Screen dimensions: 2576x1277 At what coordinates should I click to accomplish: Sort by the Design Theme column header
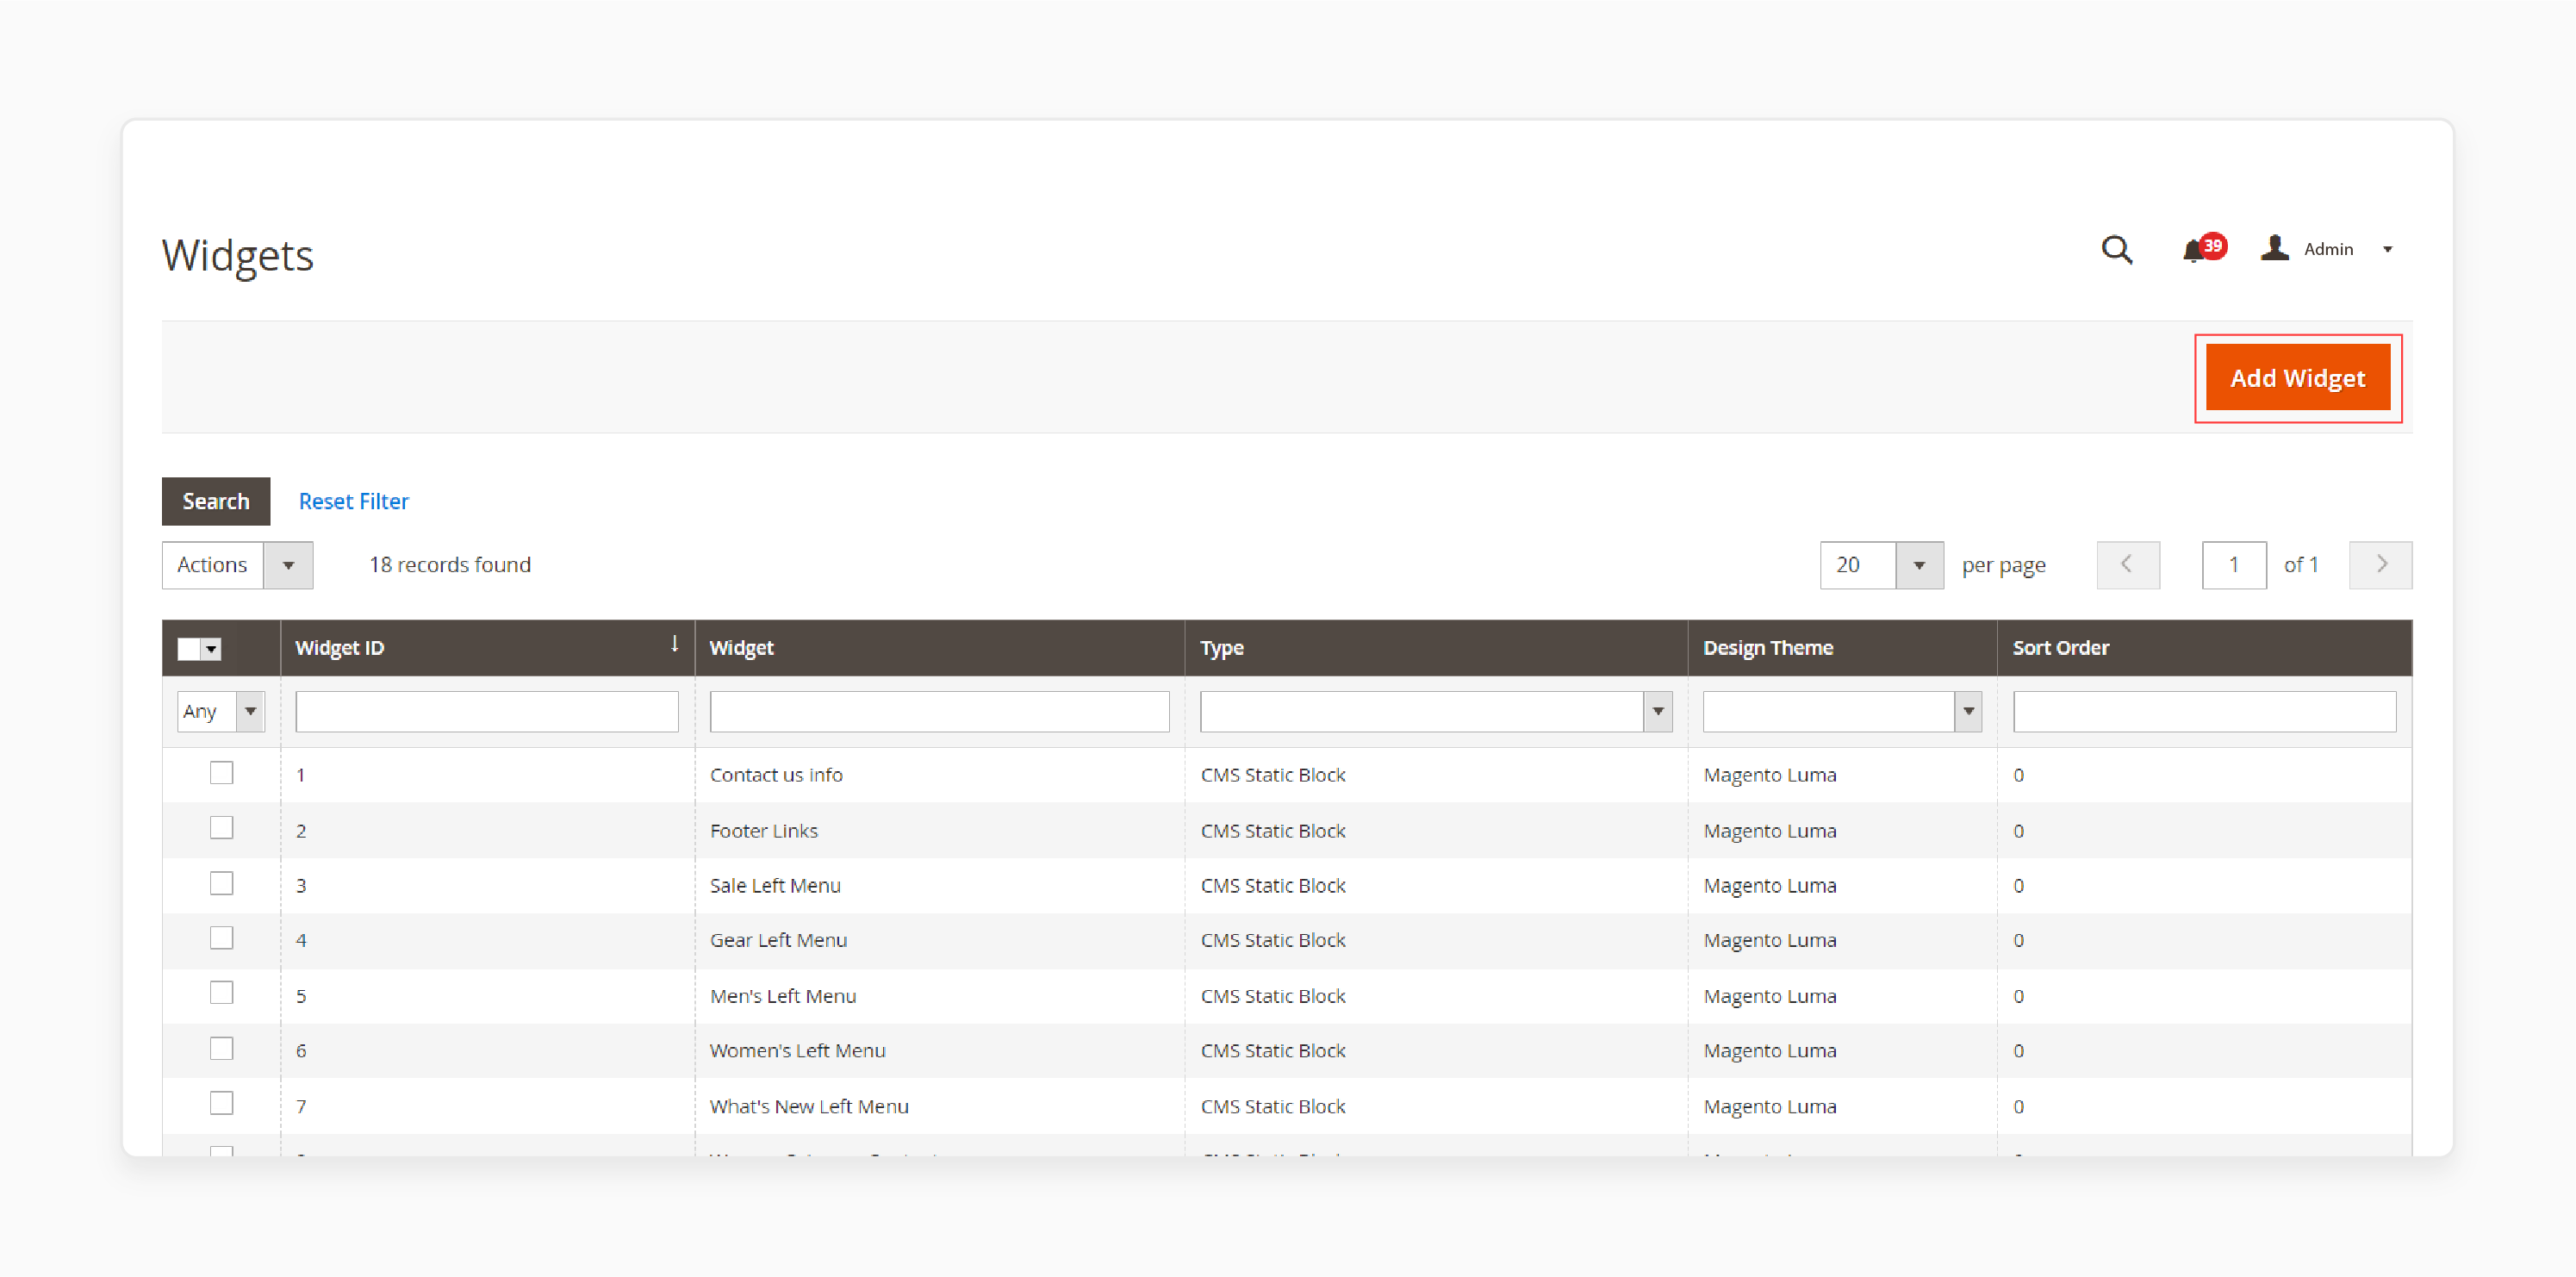[x=1768, y=648]
